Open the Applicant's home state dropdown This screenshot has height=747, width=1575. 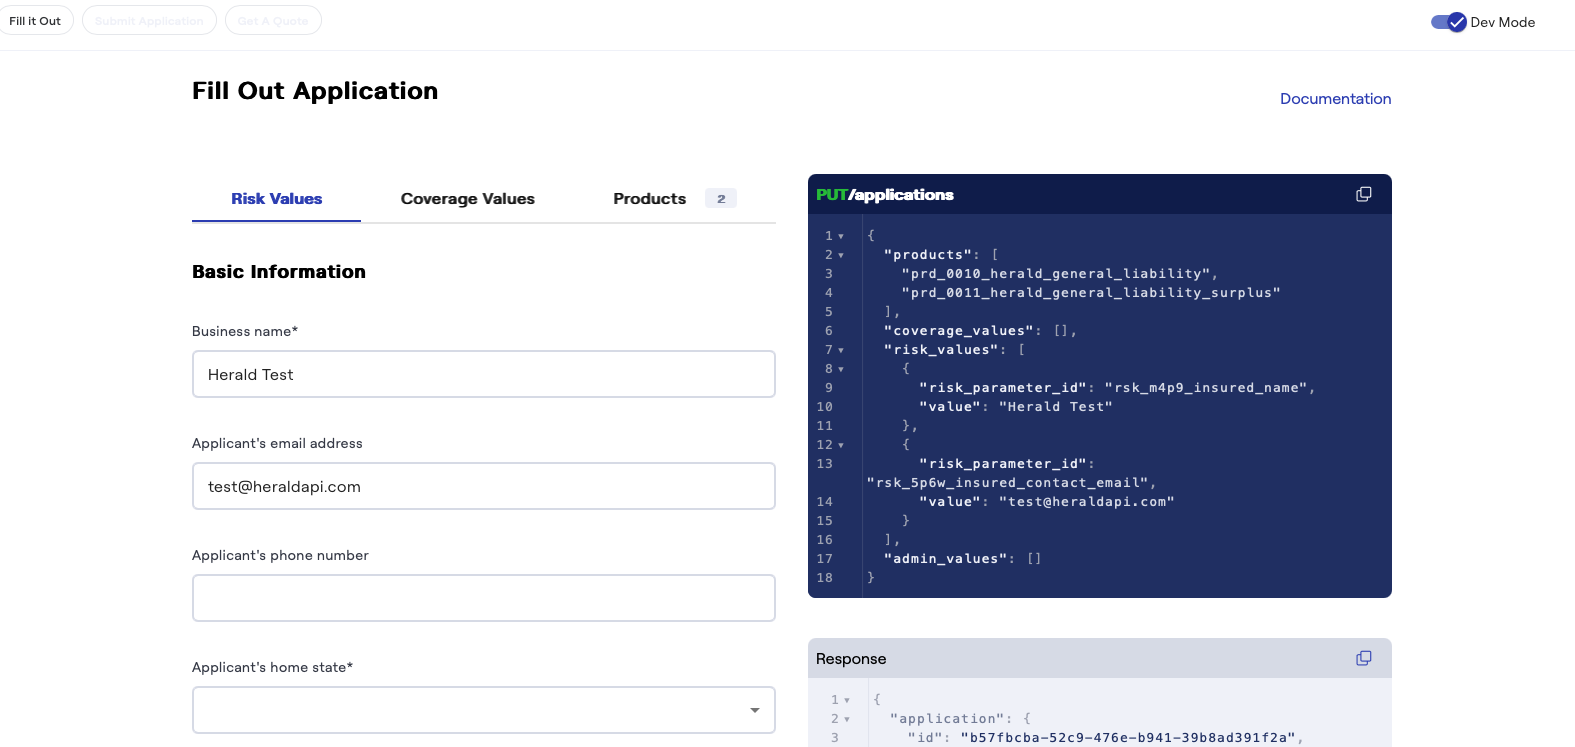click(x=484, y=710)
